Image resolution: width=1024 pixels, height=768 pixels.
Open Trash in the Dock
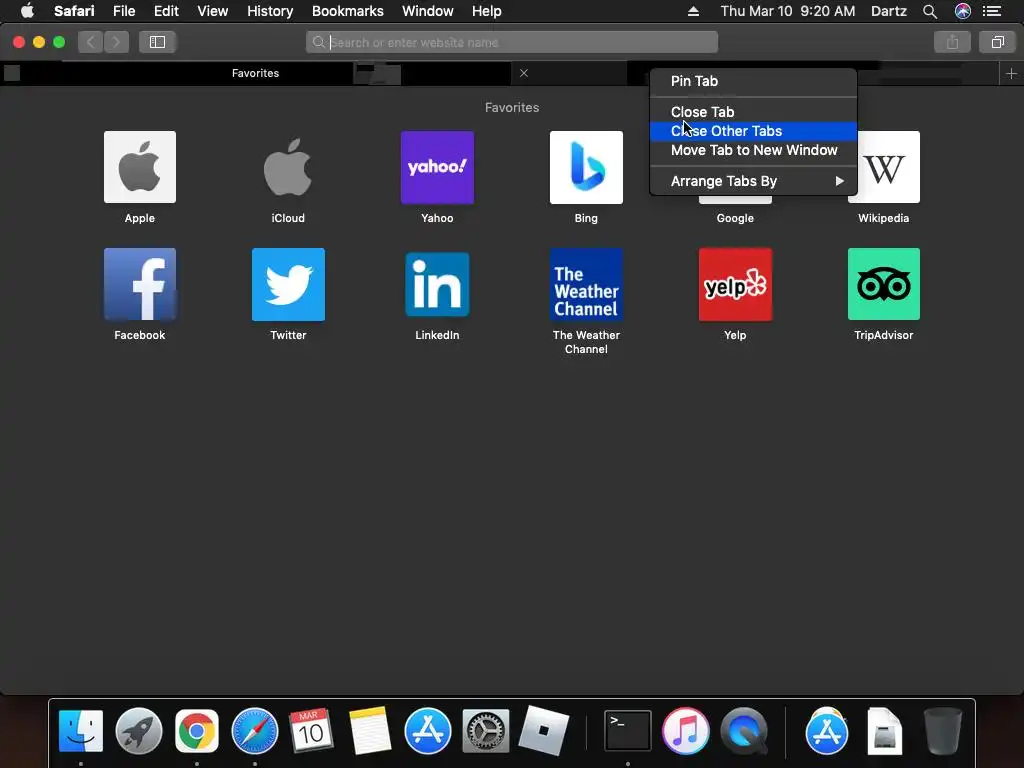point(942,731)
